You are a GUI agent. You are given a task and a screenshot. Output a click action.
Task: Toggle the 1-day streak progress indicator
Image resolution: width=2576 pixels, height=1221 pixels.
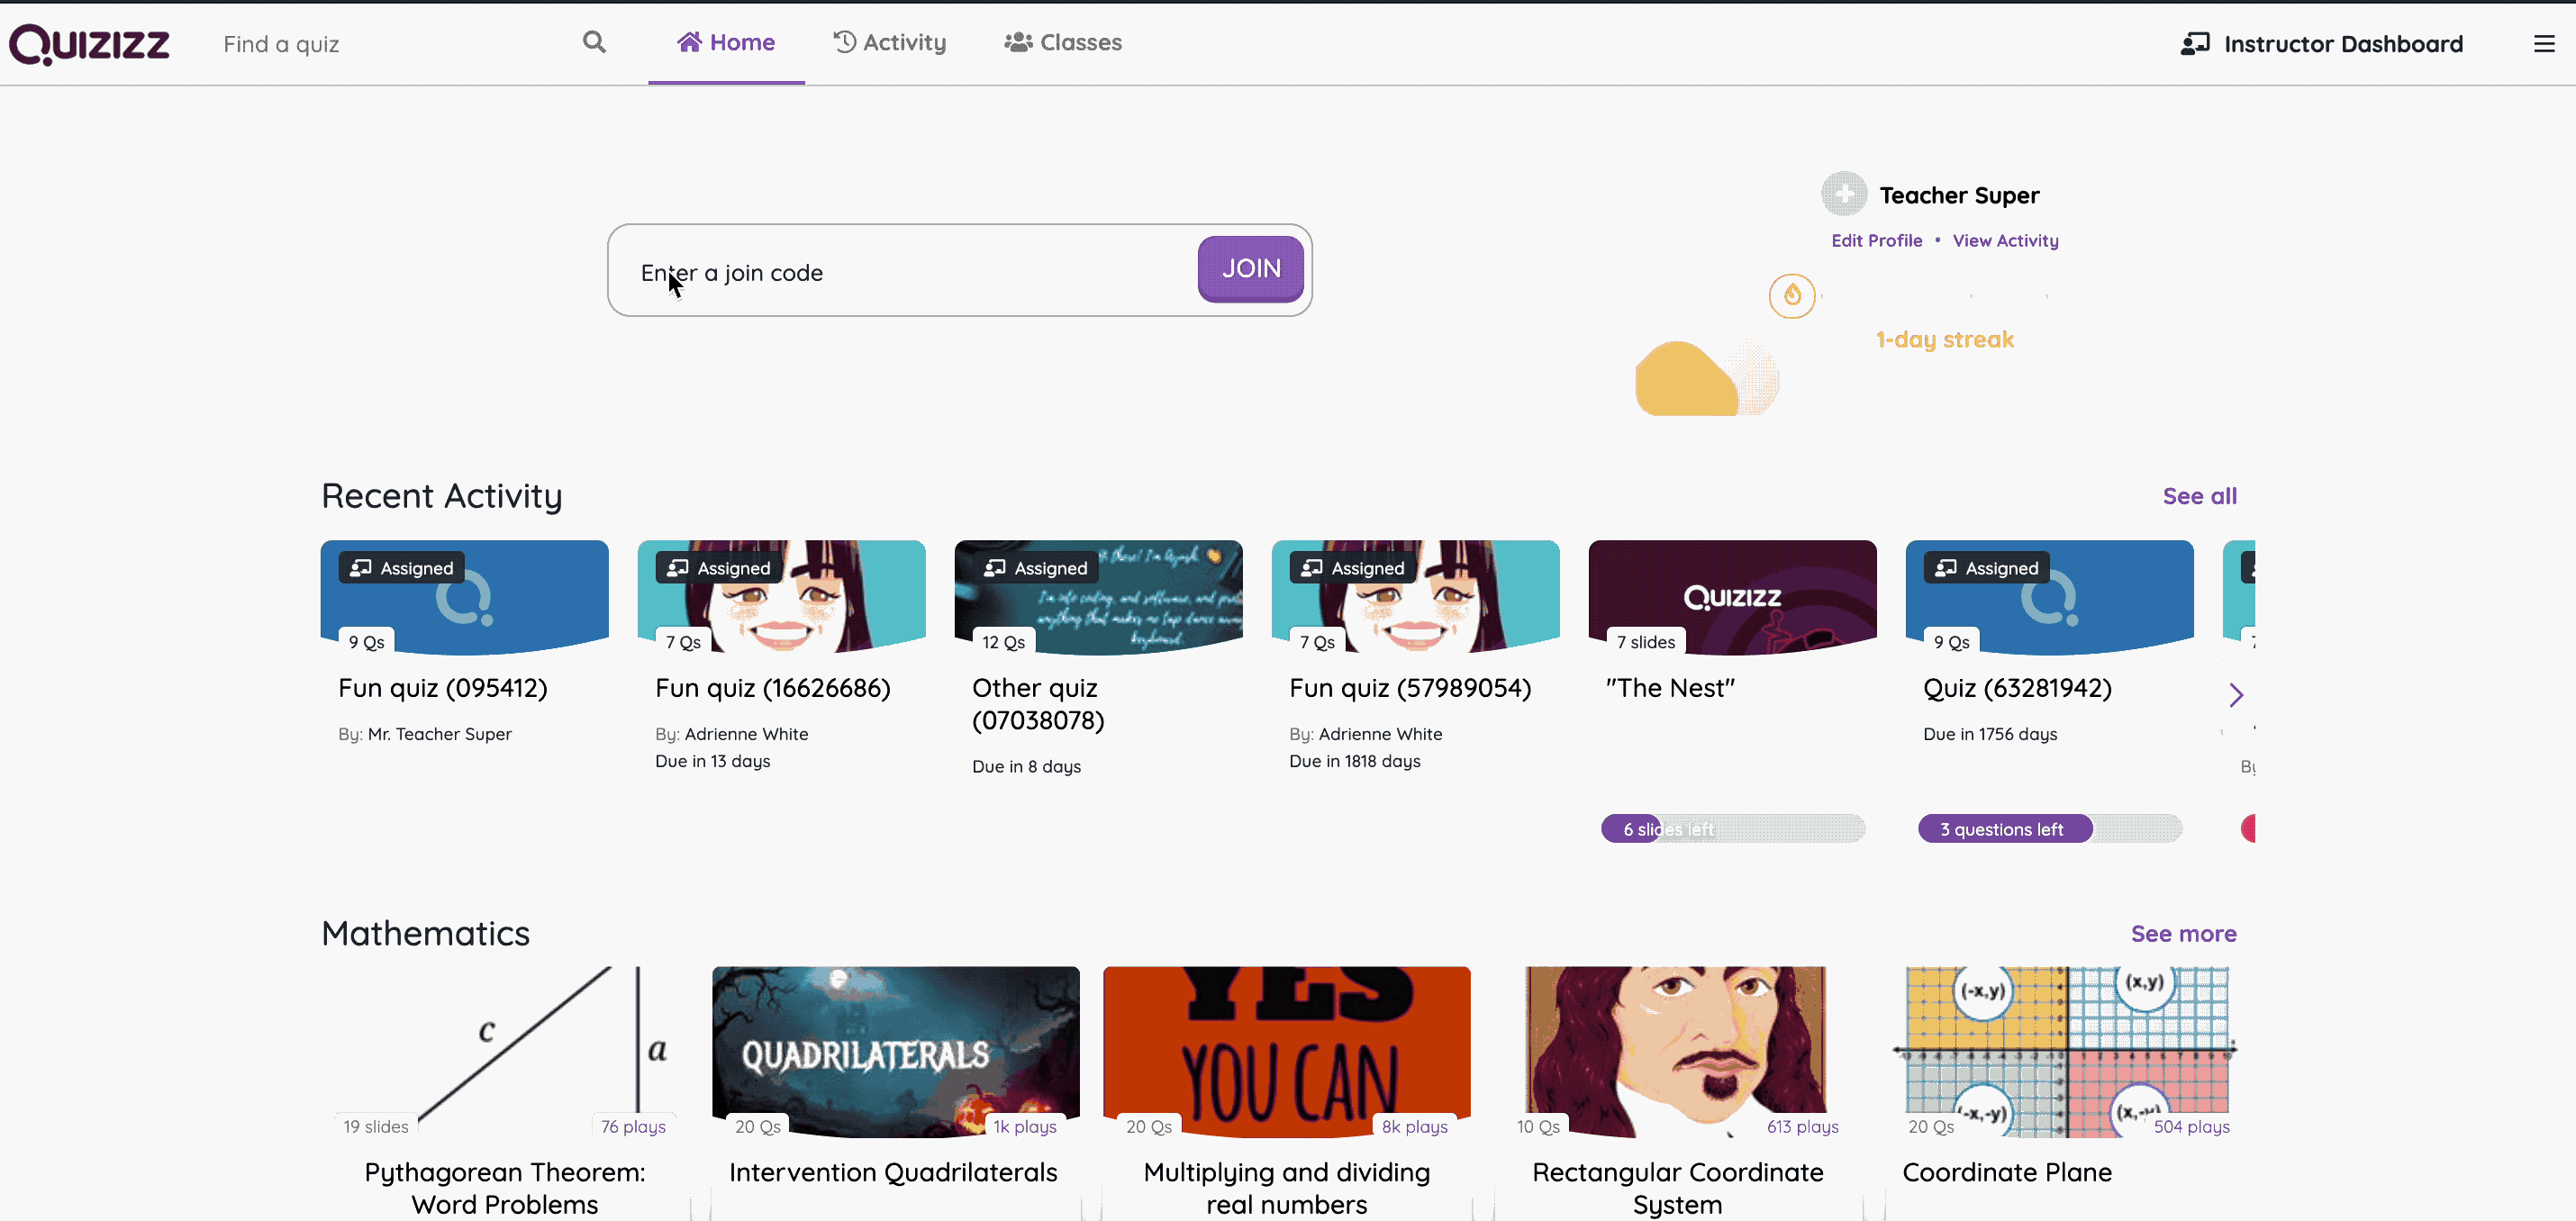pos(1791,296)
